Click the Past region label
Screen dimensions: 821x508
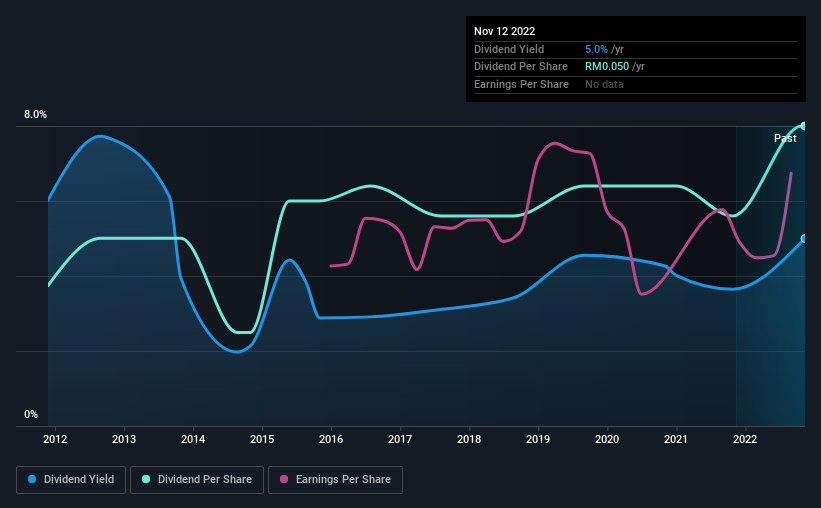tap(785, 138)
